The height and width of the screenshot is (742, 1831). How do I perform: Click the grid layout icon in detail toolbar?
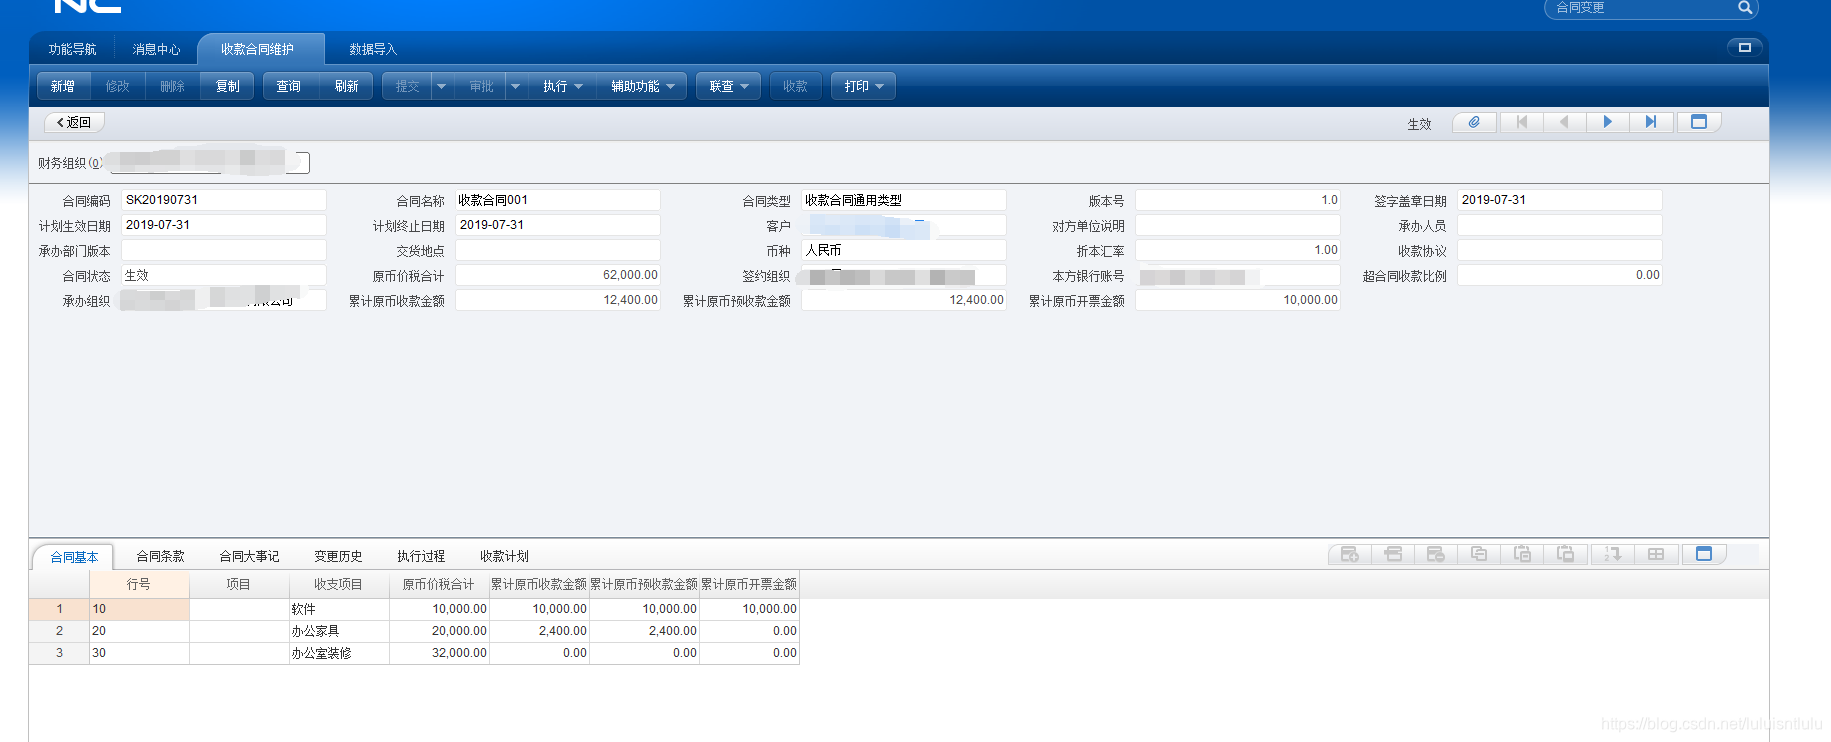(x=1656, y=554)
